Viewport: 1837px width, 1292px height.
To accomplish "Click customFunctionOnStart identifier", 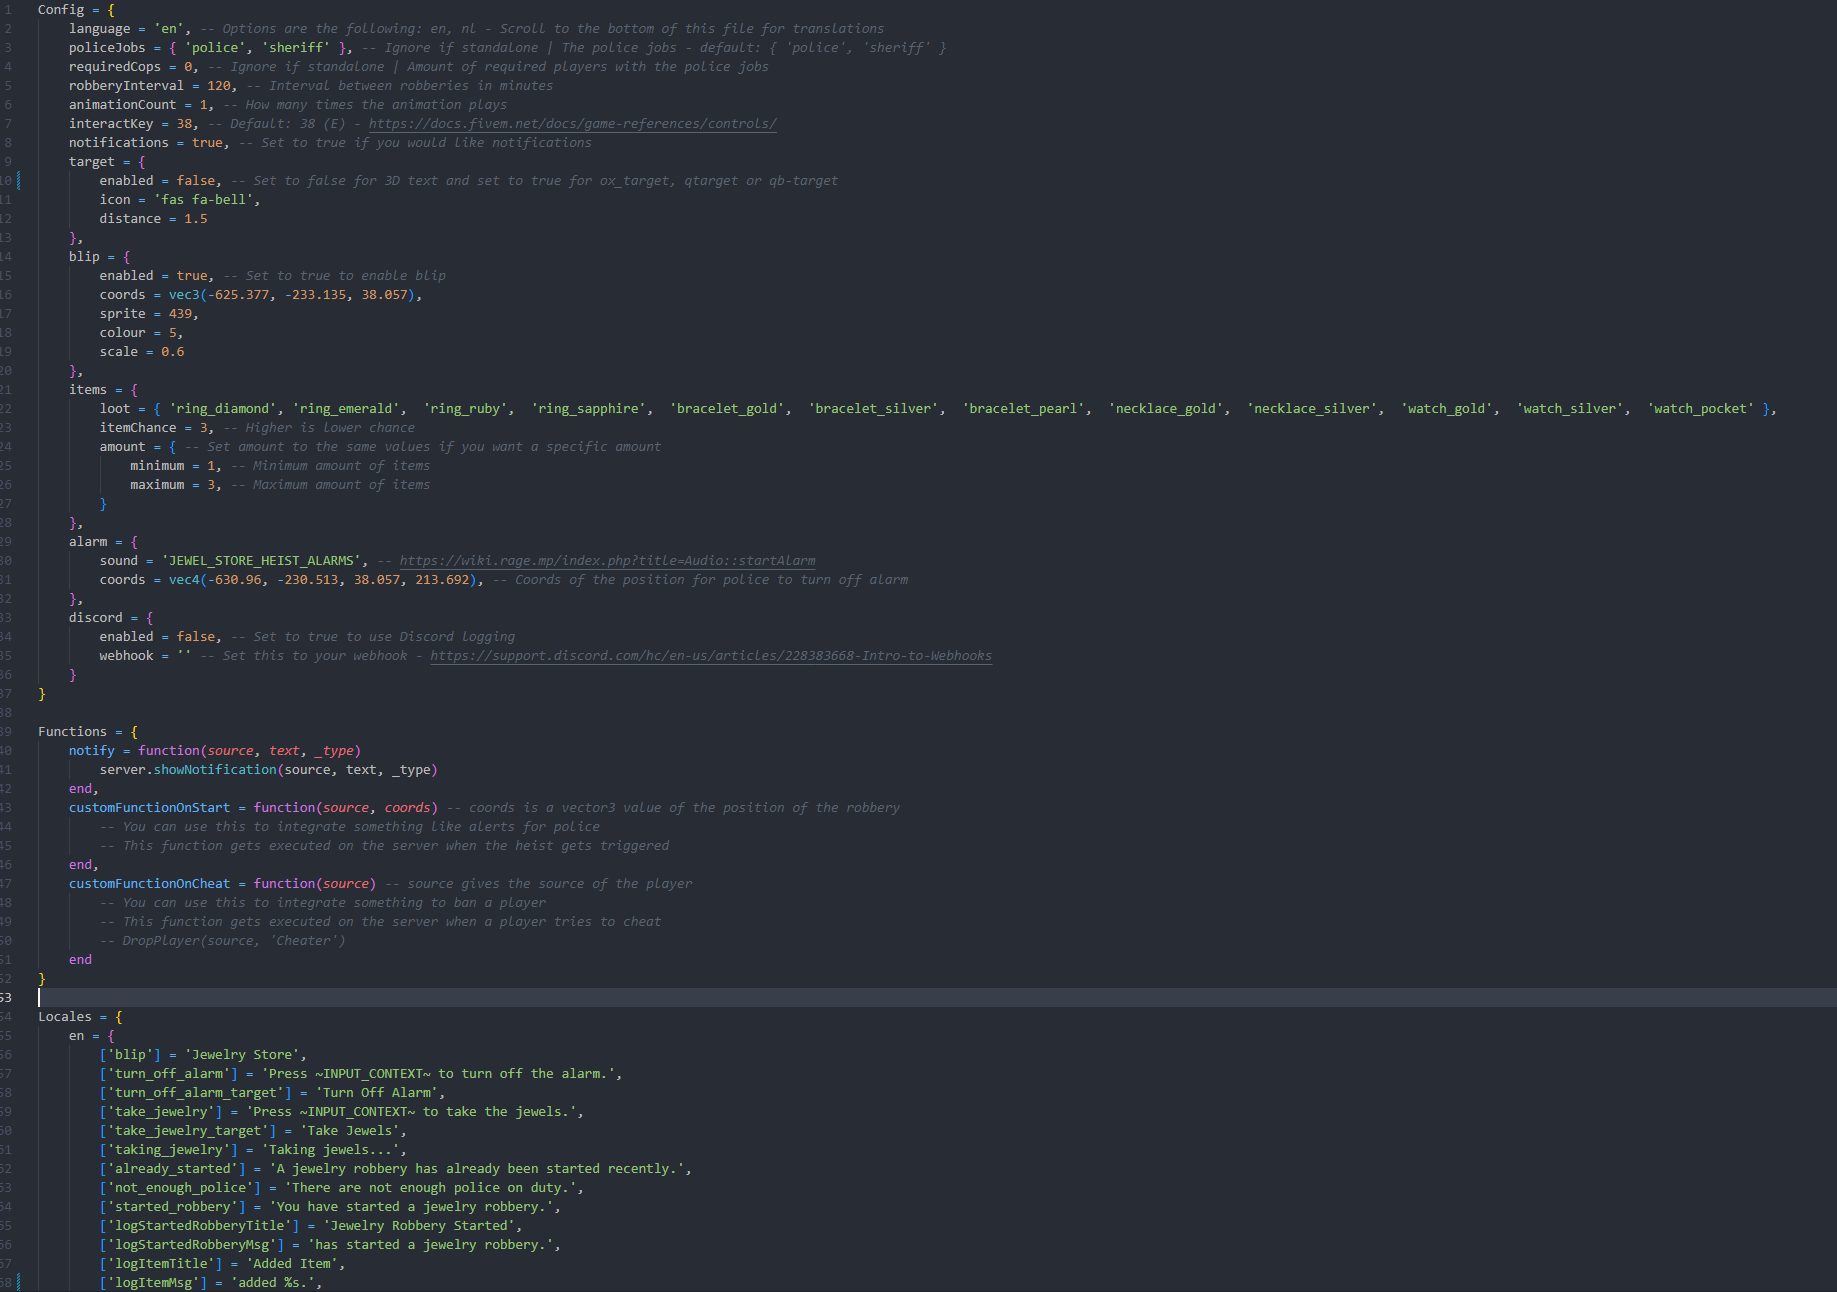I will [x=149, y=808].
